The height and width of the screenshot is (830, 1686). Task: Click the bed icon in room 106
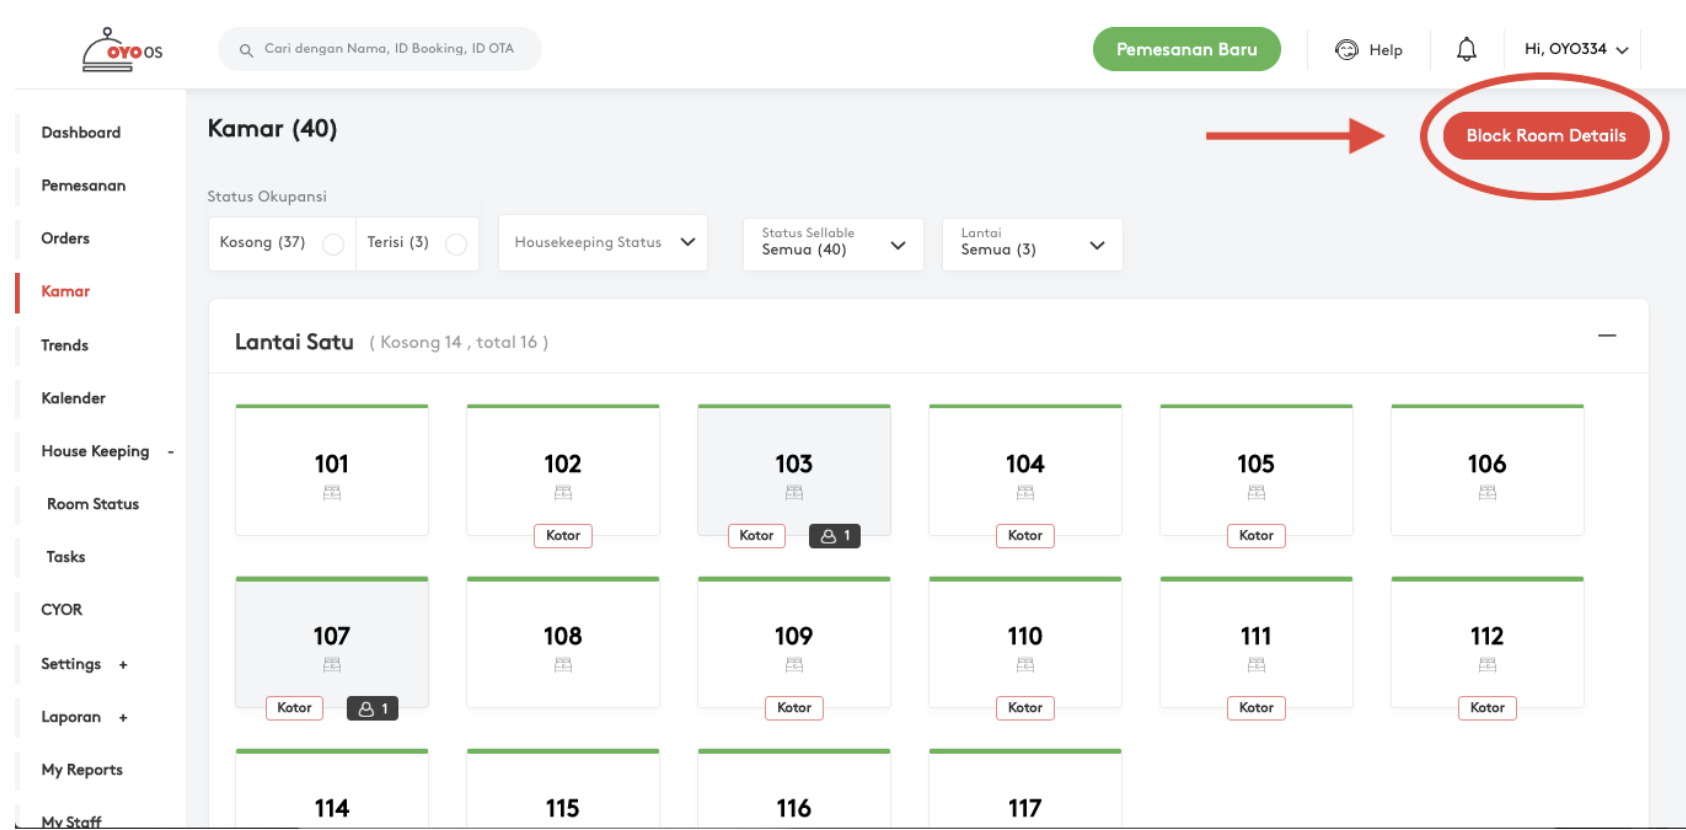[x=1487, y=492]
